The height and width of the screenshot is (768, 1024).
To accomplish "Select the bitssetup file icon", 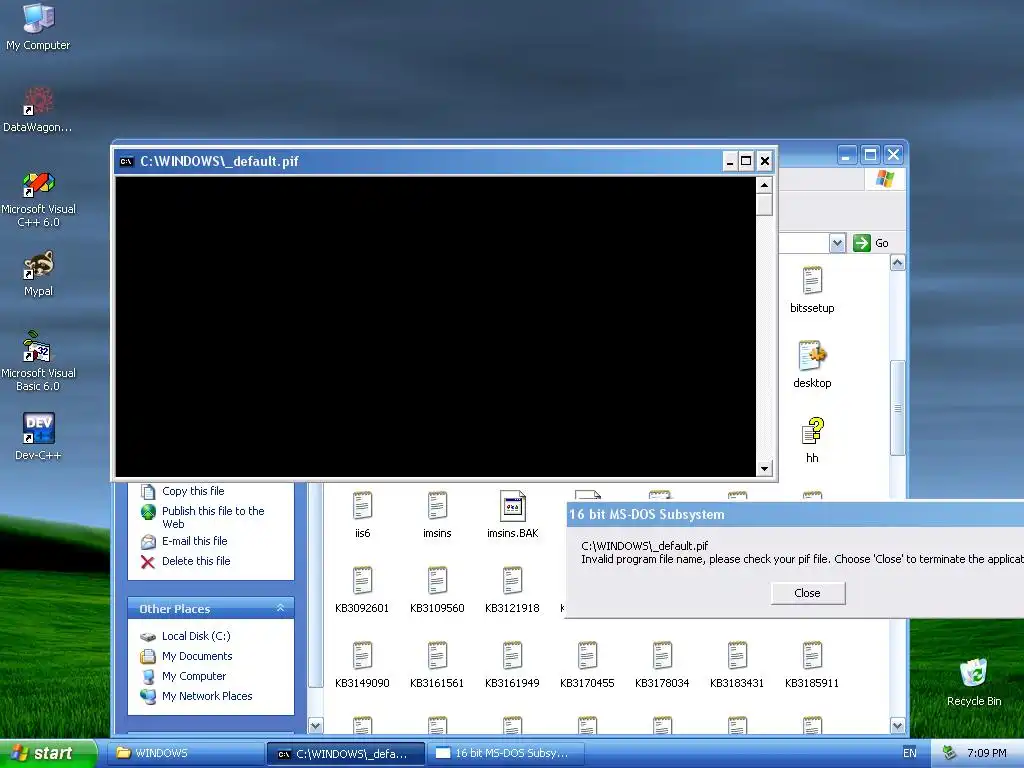I will (812, 289).
